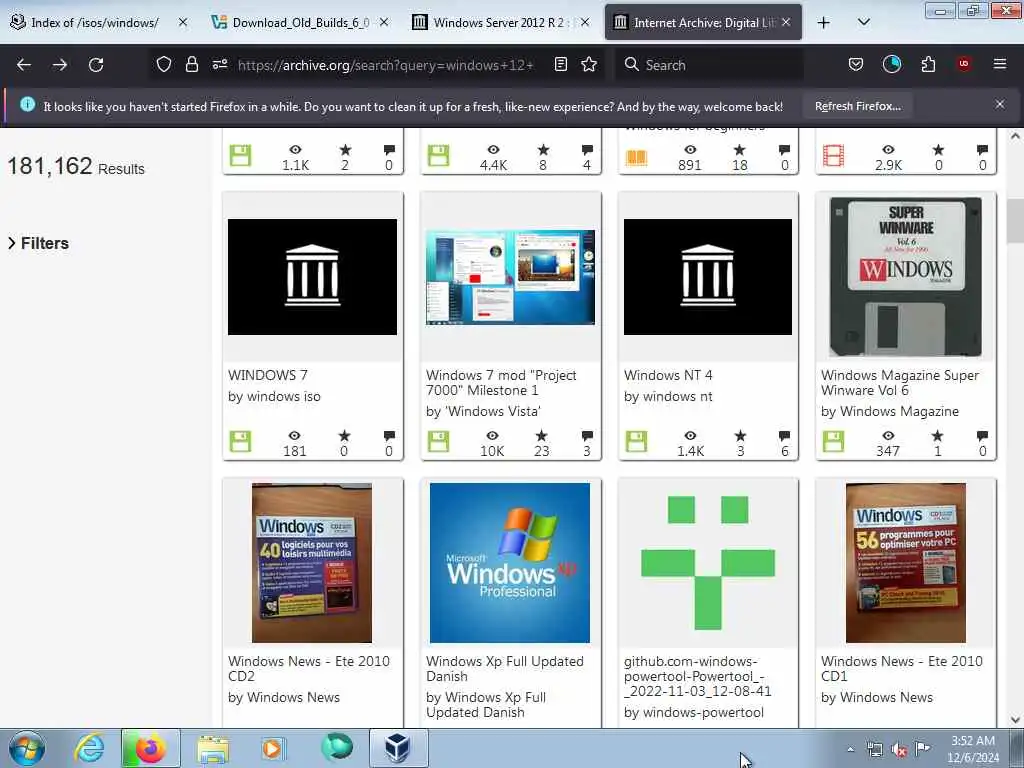The image size is (1024, 768).
Task: Switch to Index of /isos/windows/ tab
Action: coord(95,23)
